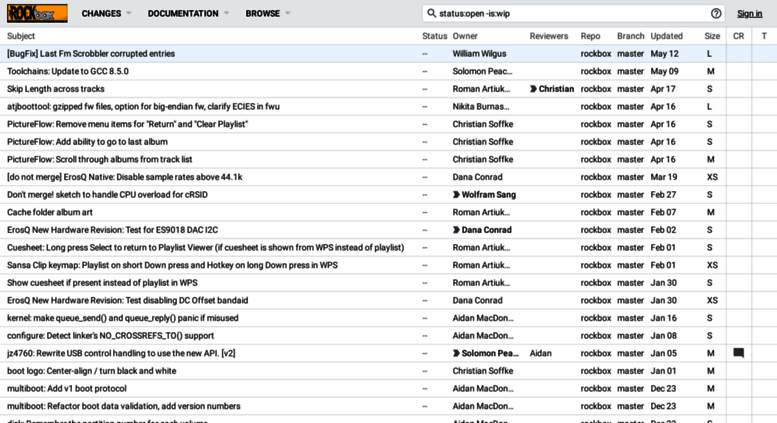The image size is (777, 423).
Task: Open 'Show cuesheet if present' change
Action: coord(102,283)
